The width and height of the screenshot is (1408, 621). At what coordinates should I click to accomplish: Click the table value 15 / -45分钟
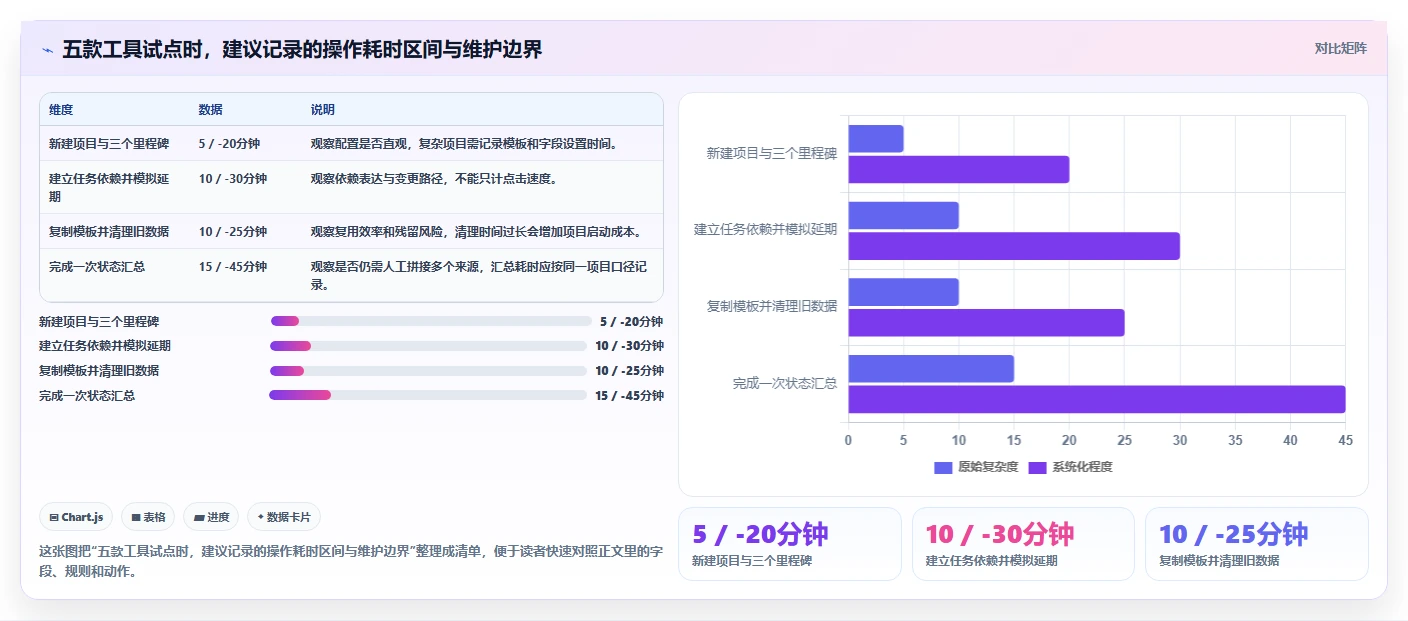click(x=233, y=267)
